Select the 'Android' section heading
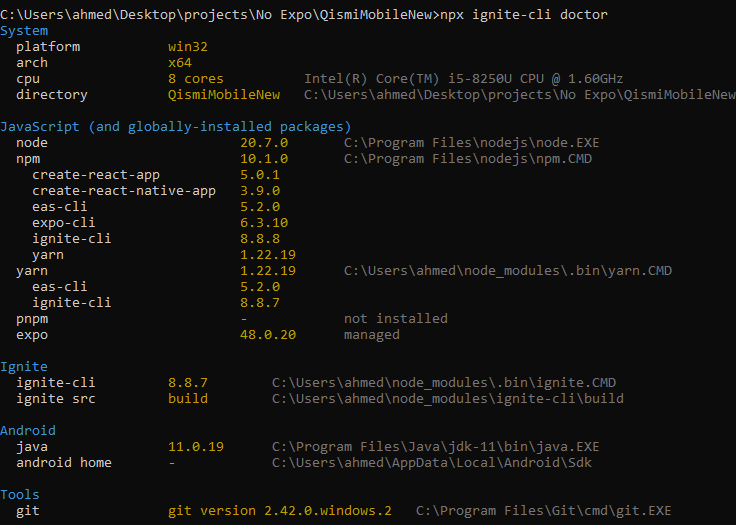Screen dimensions: 736x525 [28, 431]
